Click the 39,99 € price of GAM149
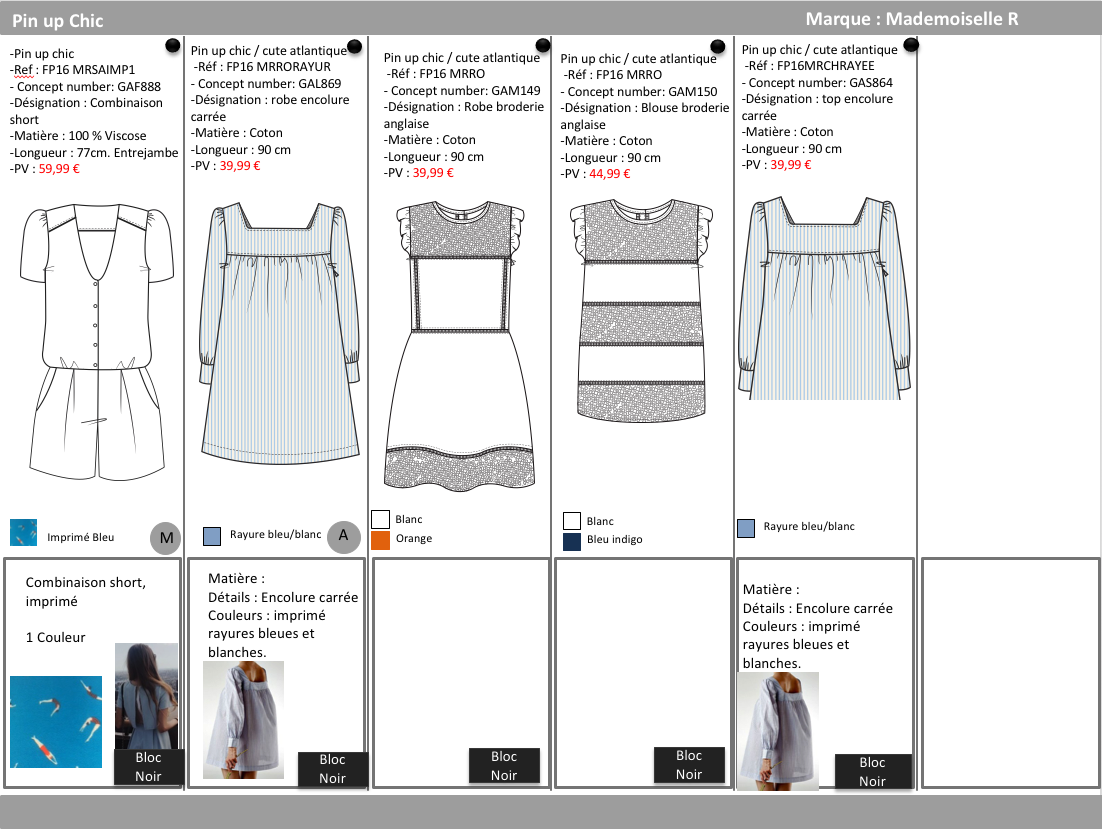 point(433,173)
